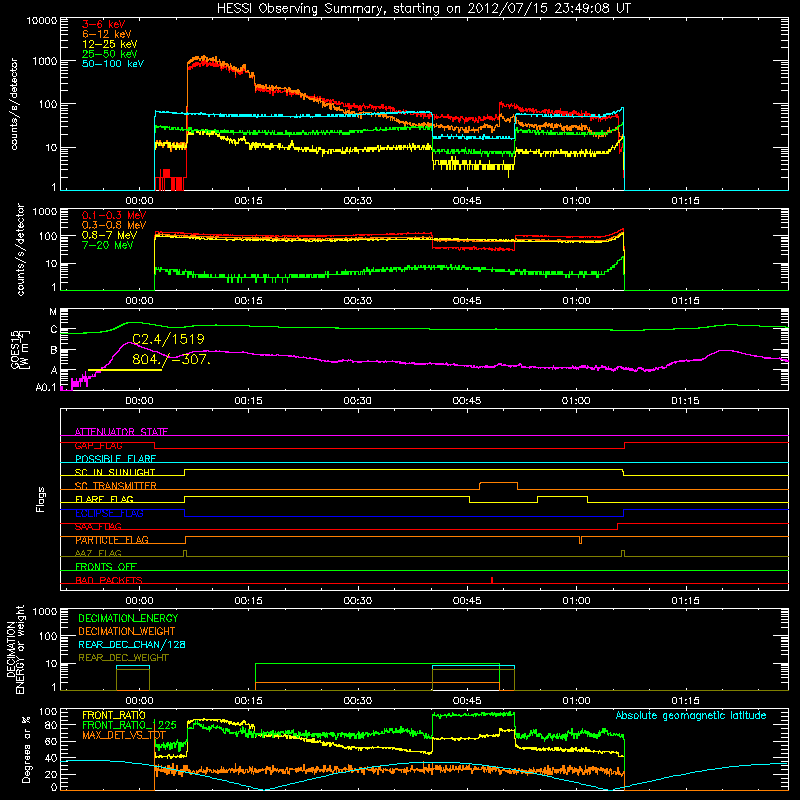
Task: Click the 00:45 tick under the Flags panel
Action: point(467,601)
